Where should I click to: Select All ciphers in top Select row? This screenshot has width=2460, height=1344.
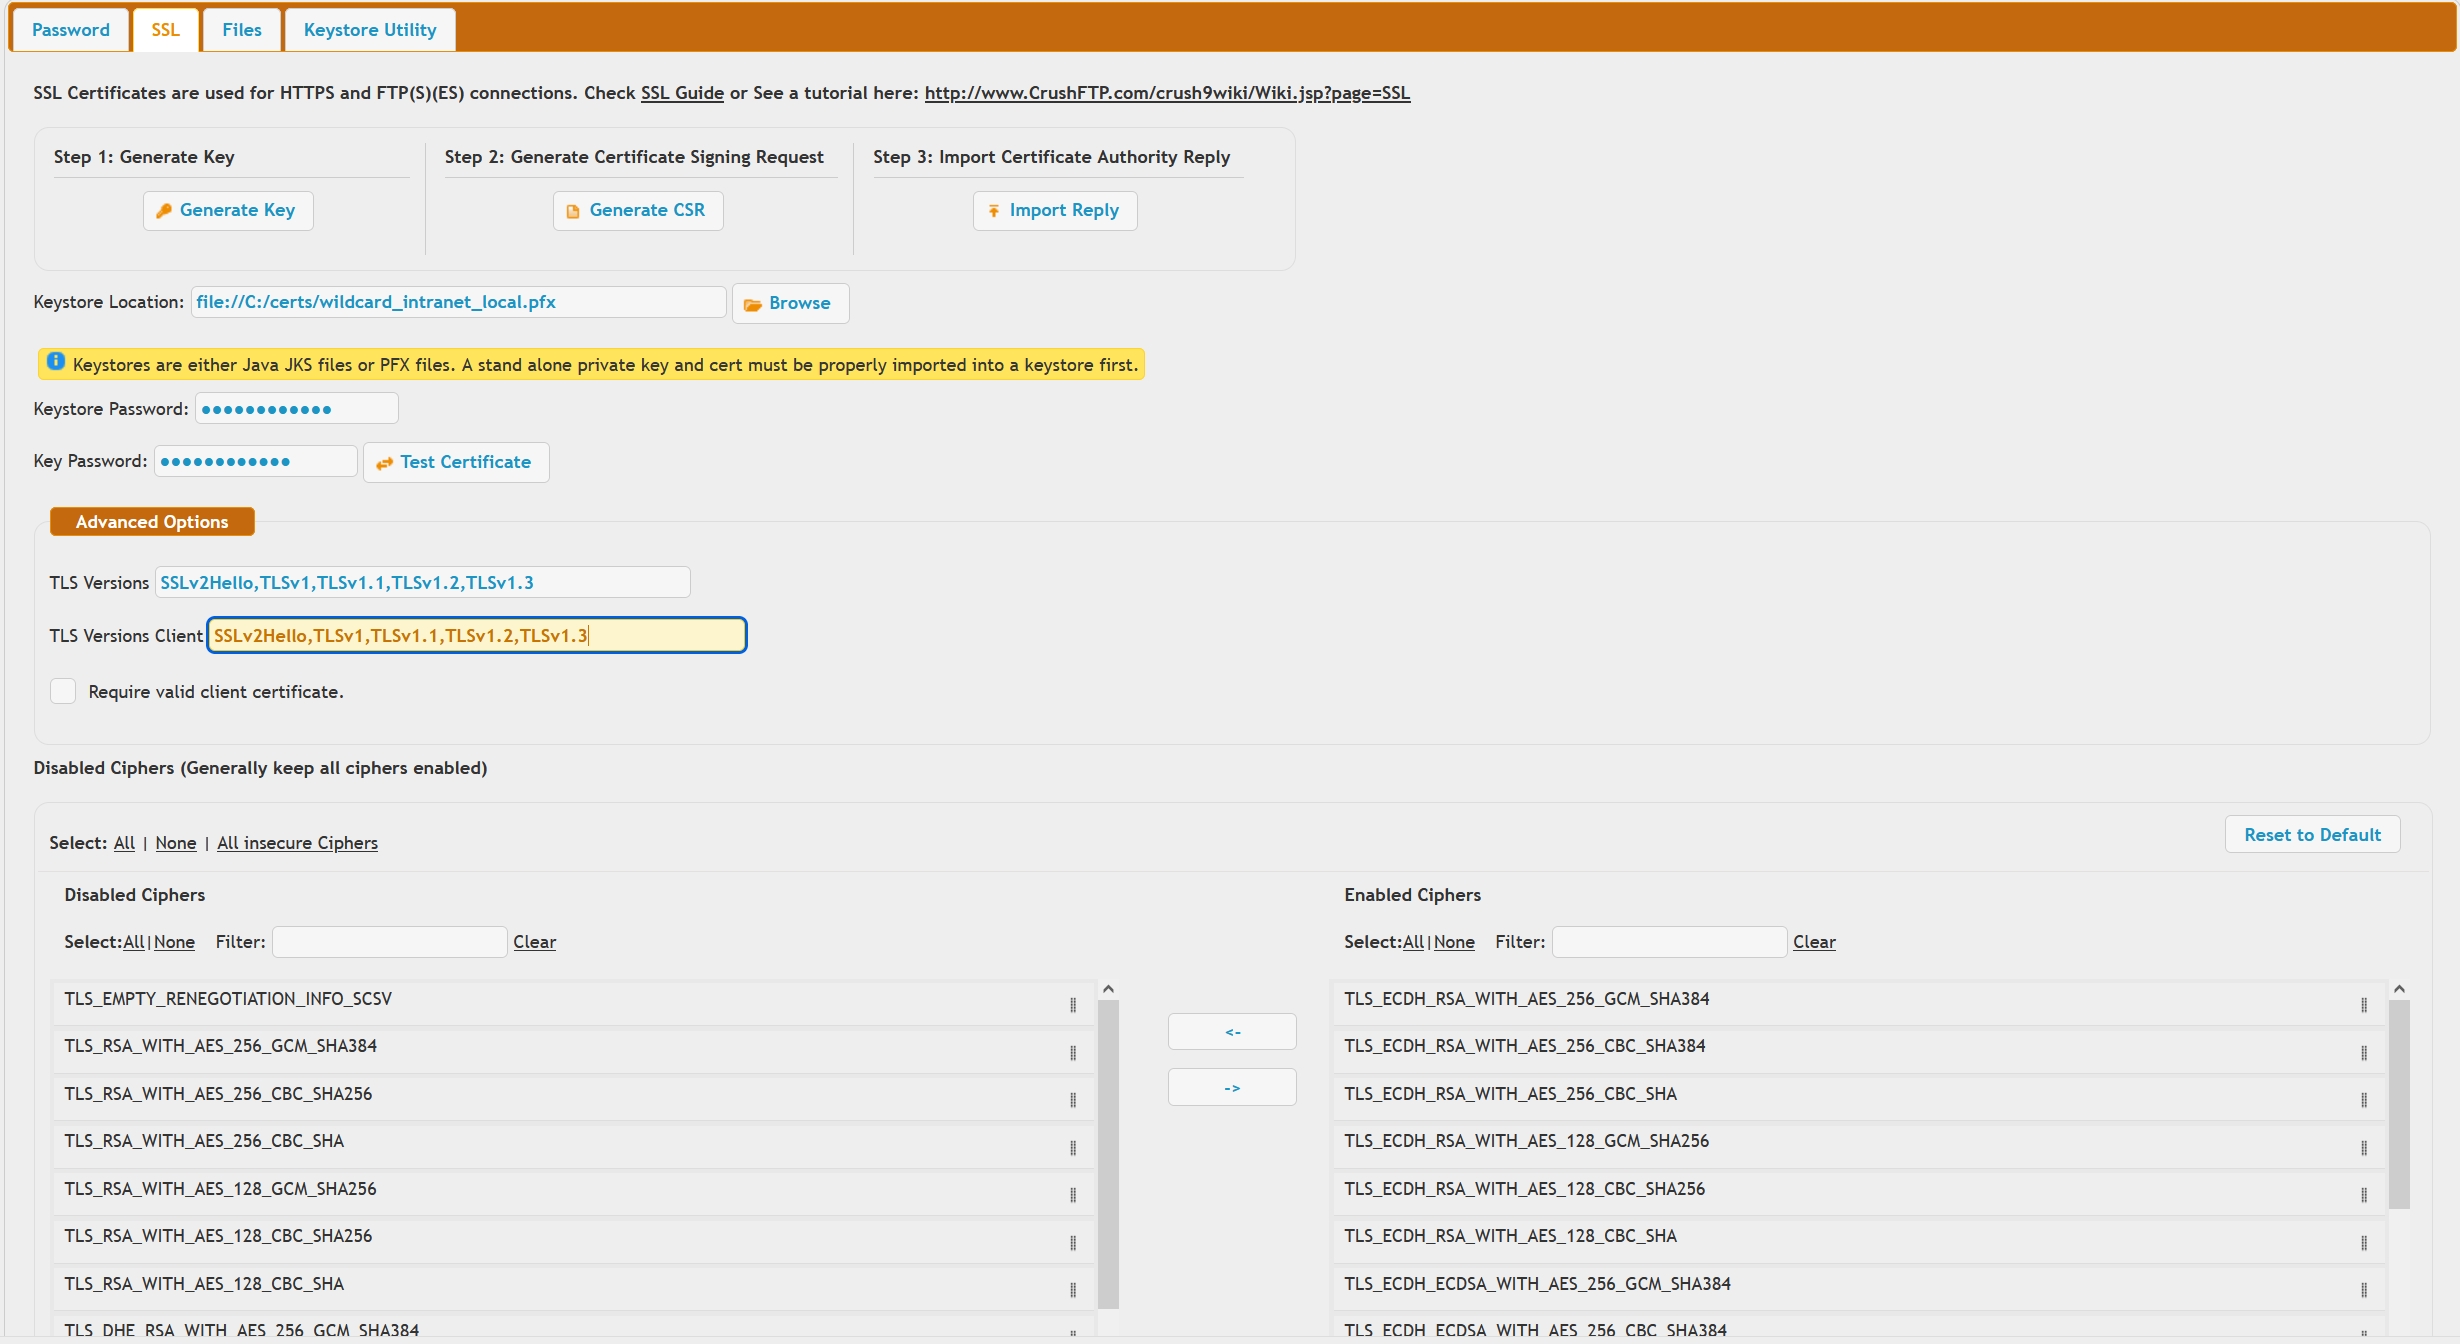pyautogui.click(x=124, y=843)
